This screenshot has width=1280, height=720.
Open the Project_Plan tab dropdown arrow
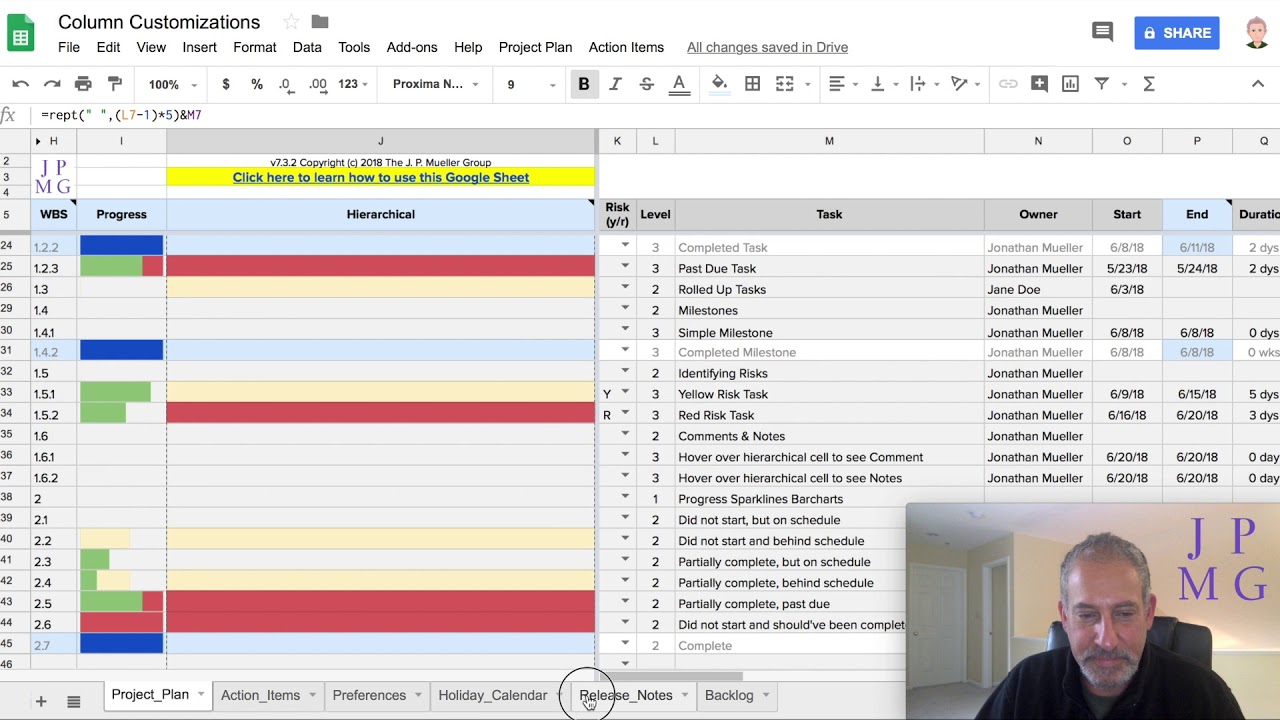pos(201,695)
